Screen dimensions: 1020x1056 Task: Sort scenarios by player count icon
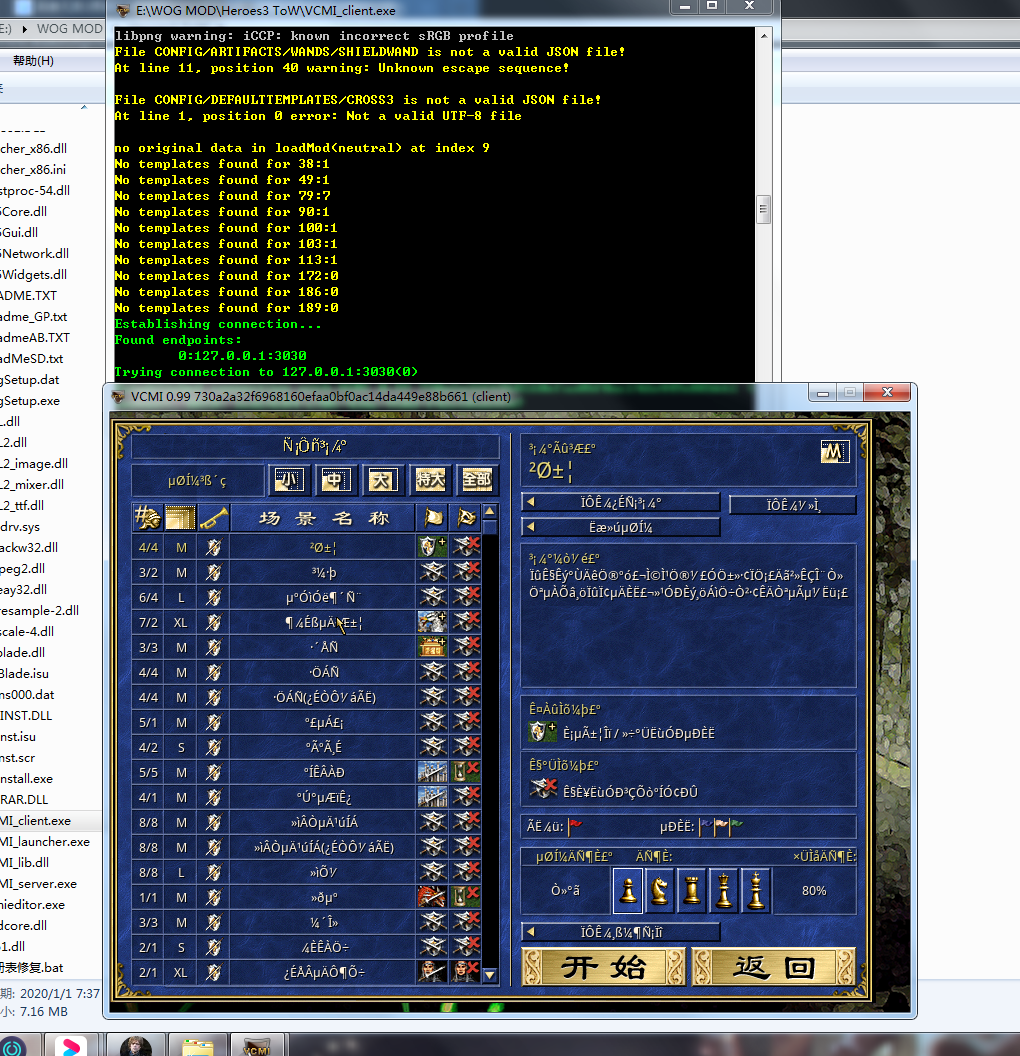[147, 518]
